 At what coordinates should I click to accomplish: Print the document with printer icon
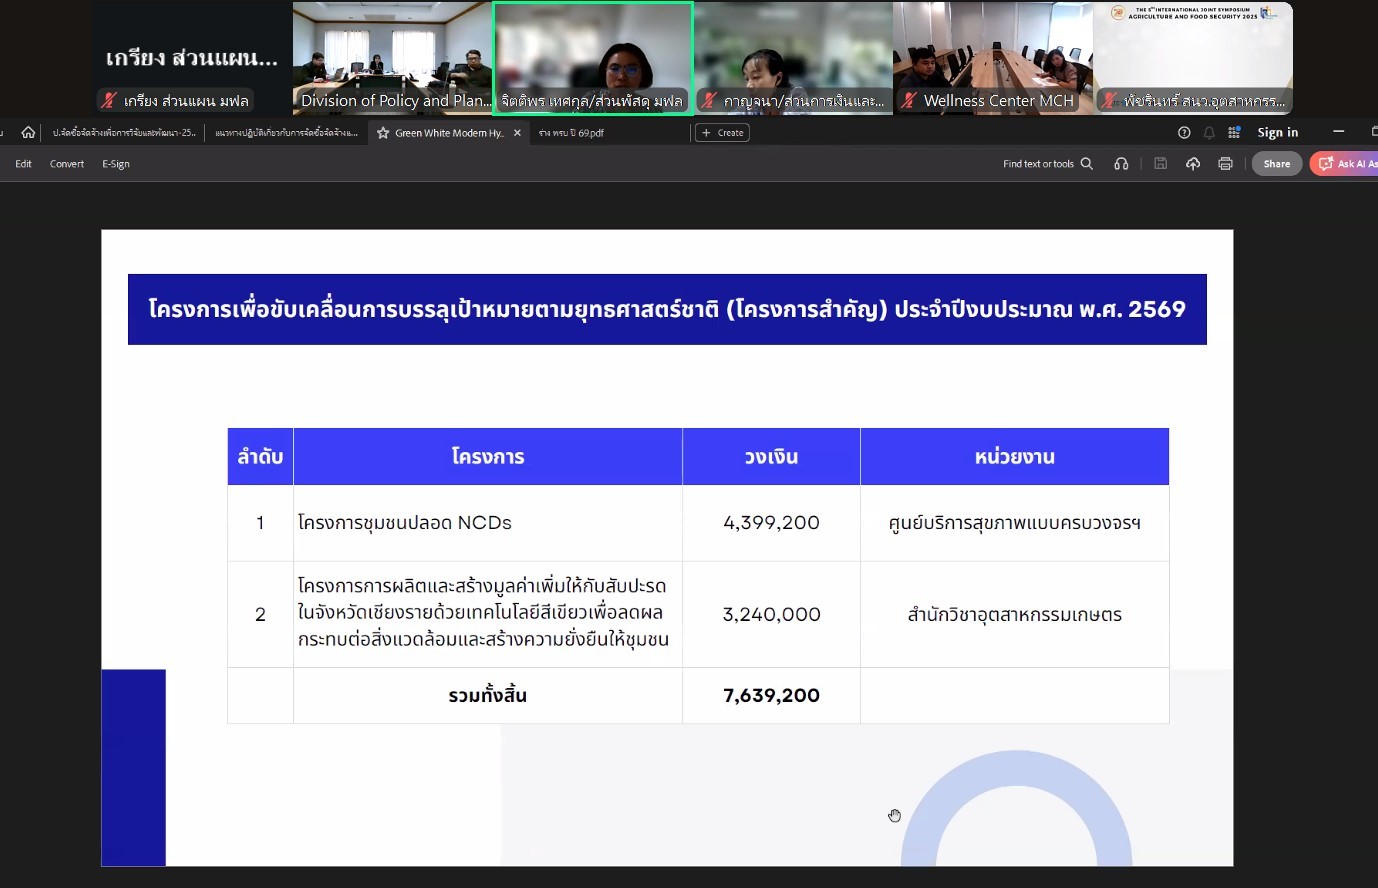[1225, 164]
